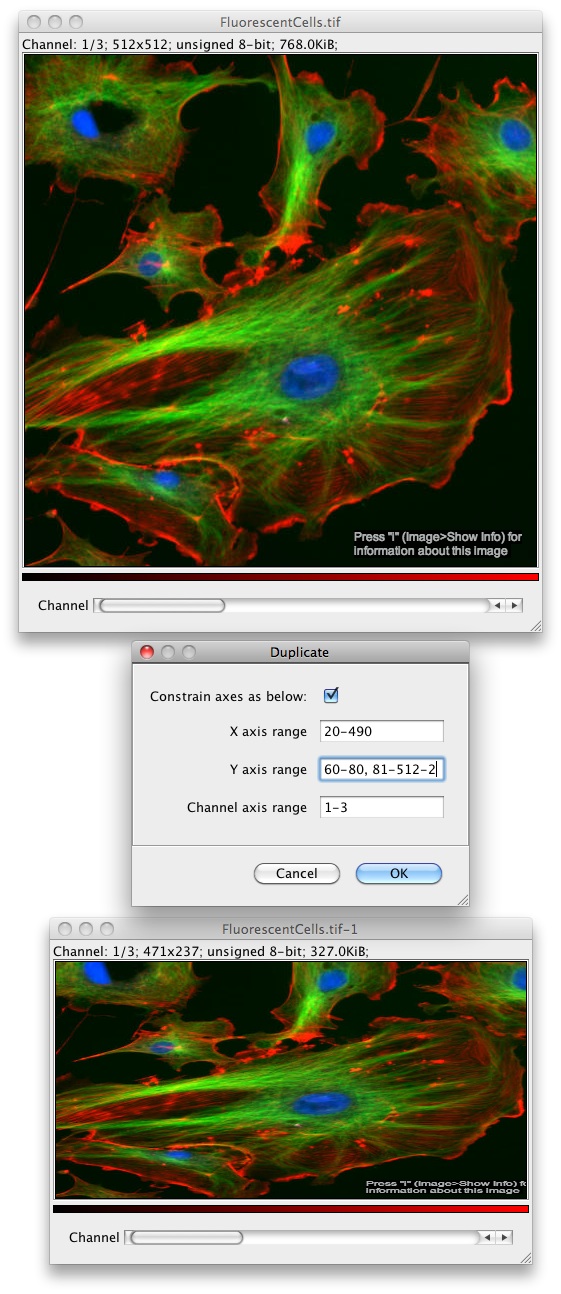Click the red color bar under the top image
Screen dimensions: 561x1294
280,577
